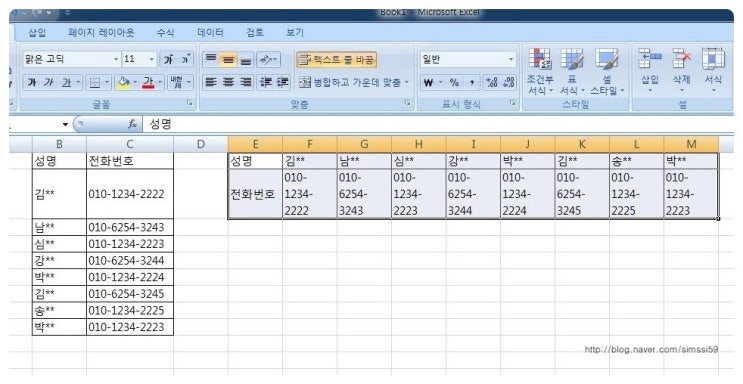Open 표시 형식 group dialog launcher
The image size is (743, 384).
(x=512, y=102)
